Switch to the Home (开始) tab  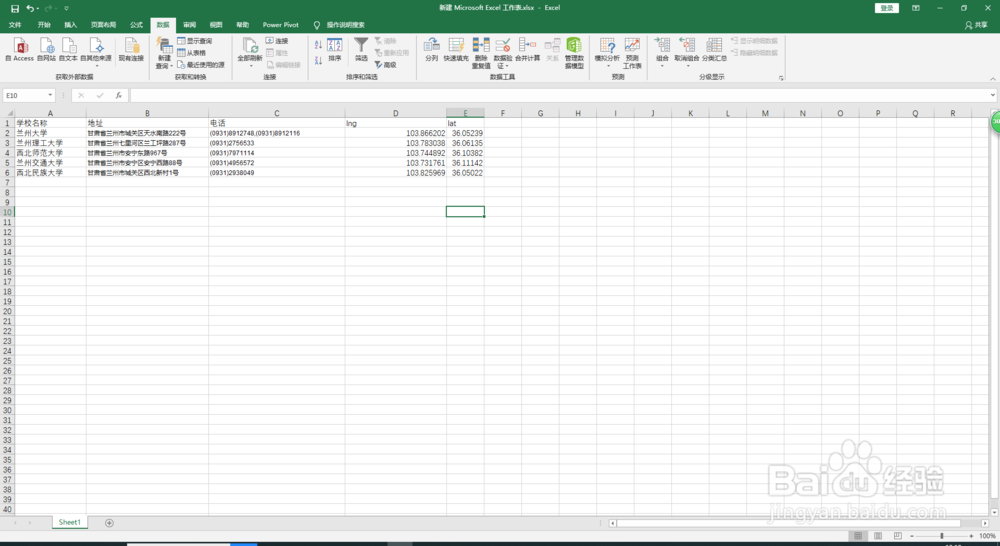pos(44,25)
